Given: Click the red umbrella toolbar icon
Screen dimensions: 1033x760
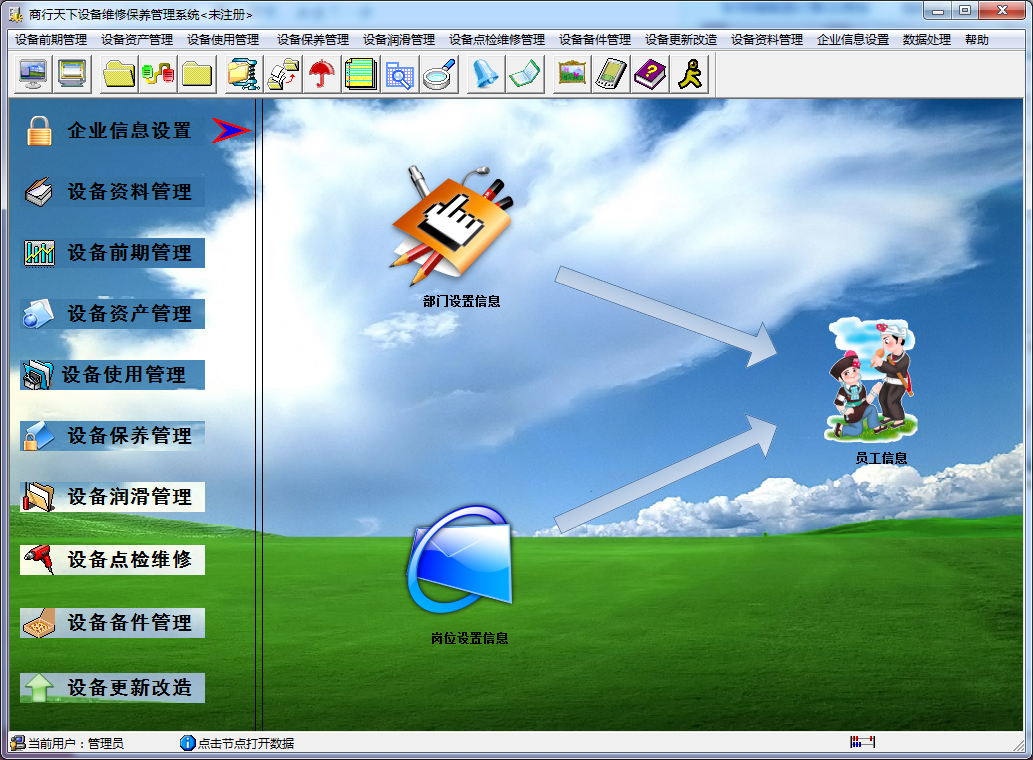Looking at the screenshot, I should [x=321, y=74].
